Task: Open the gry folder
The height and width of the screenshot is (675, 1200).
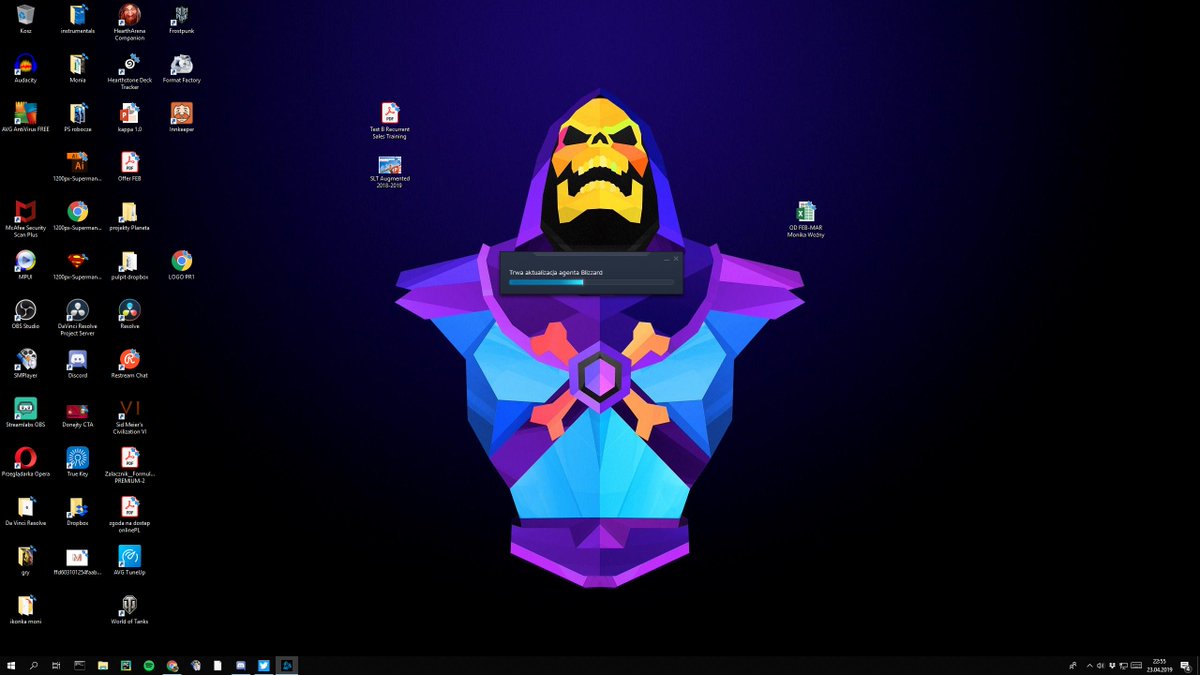Action: tap(26, 558)
